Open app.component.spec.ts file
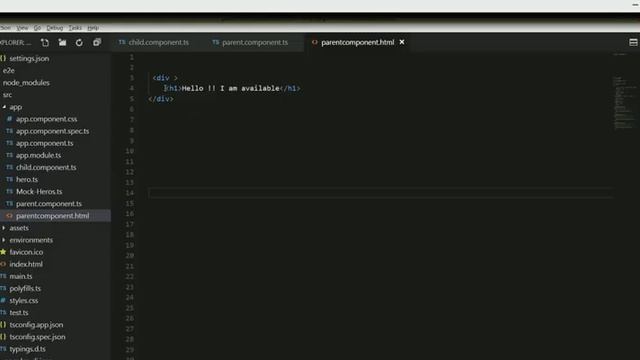This screenshot has height=360, width=640. coord(53,131)
